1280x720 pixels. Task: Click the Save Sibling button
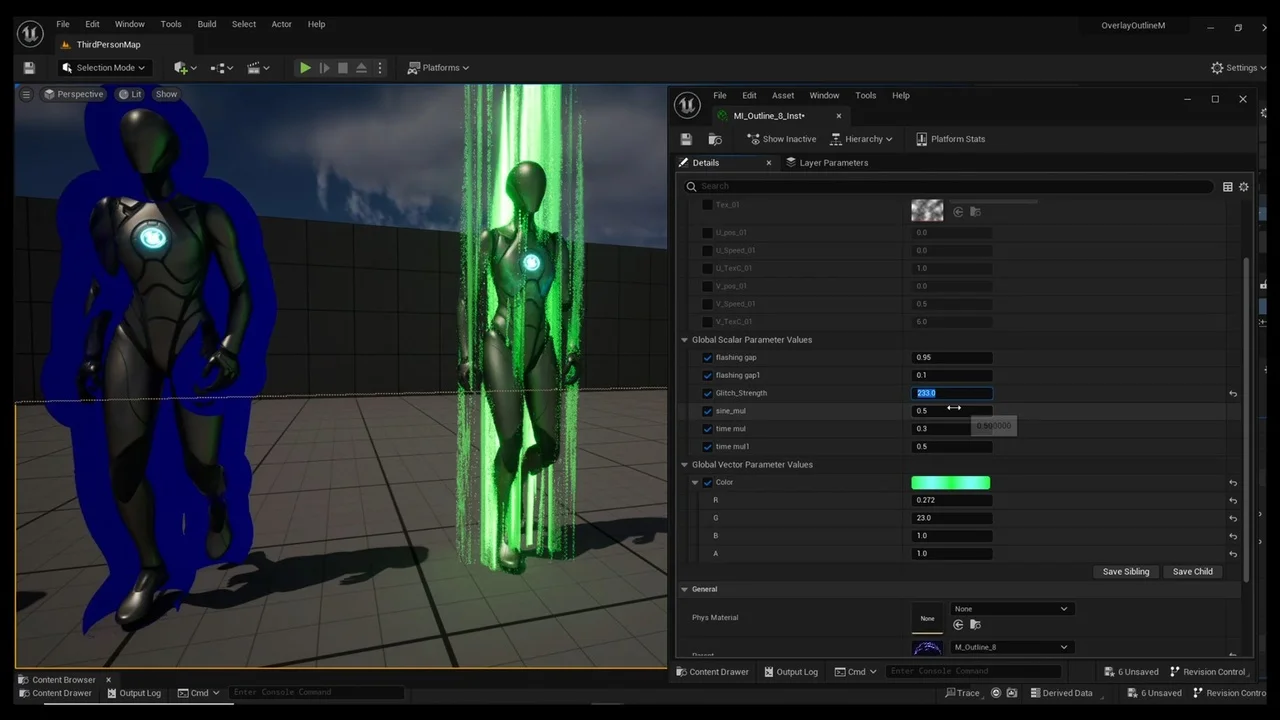tap(1125, 572)
